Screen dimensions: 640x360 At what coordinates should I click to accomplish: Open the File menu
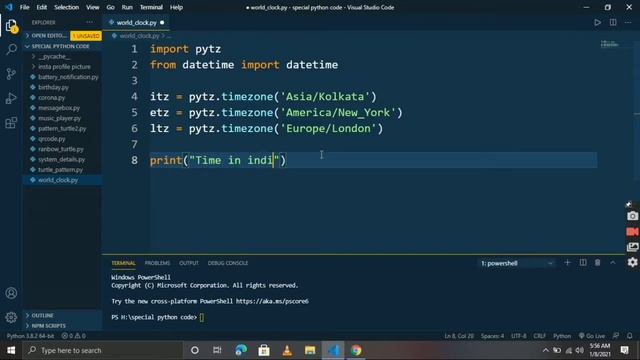pyautogui.click(x=24, y=7)
